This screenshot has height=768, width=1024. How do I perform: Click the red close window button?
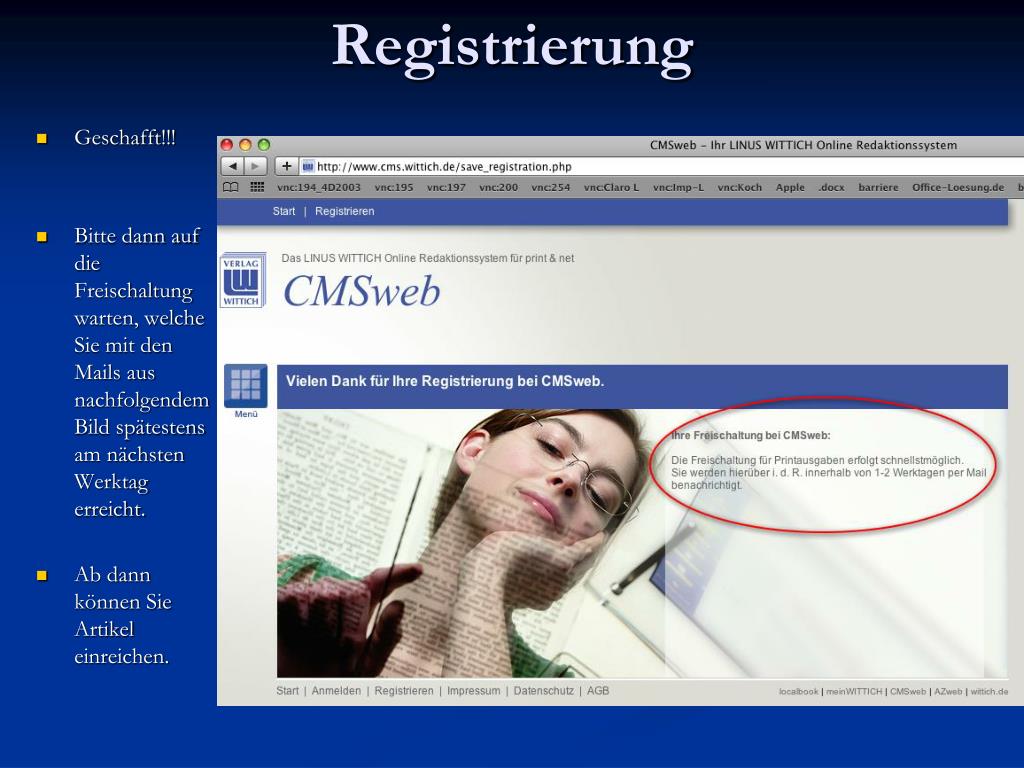(x=227, y=145)
